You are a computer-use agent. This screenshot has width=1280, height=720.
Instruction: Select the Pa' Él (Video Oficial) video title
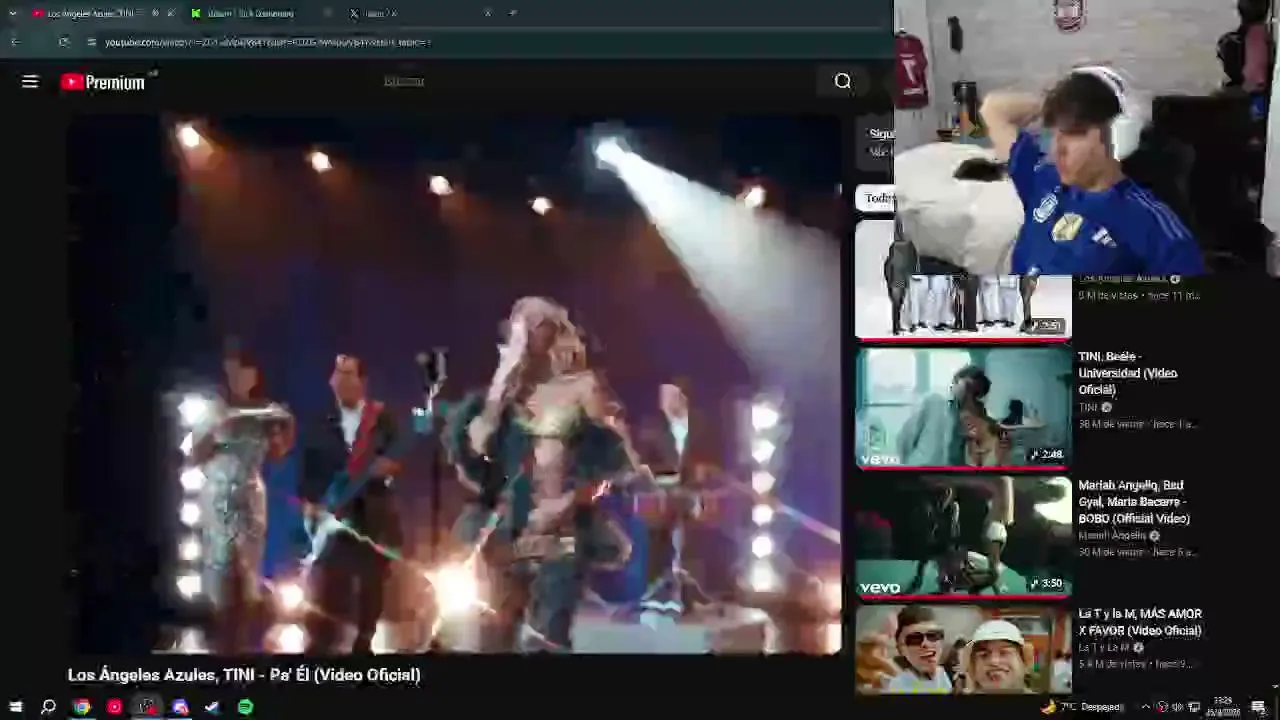tap(244, 675)
